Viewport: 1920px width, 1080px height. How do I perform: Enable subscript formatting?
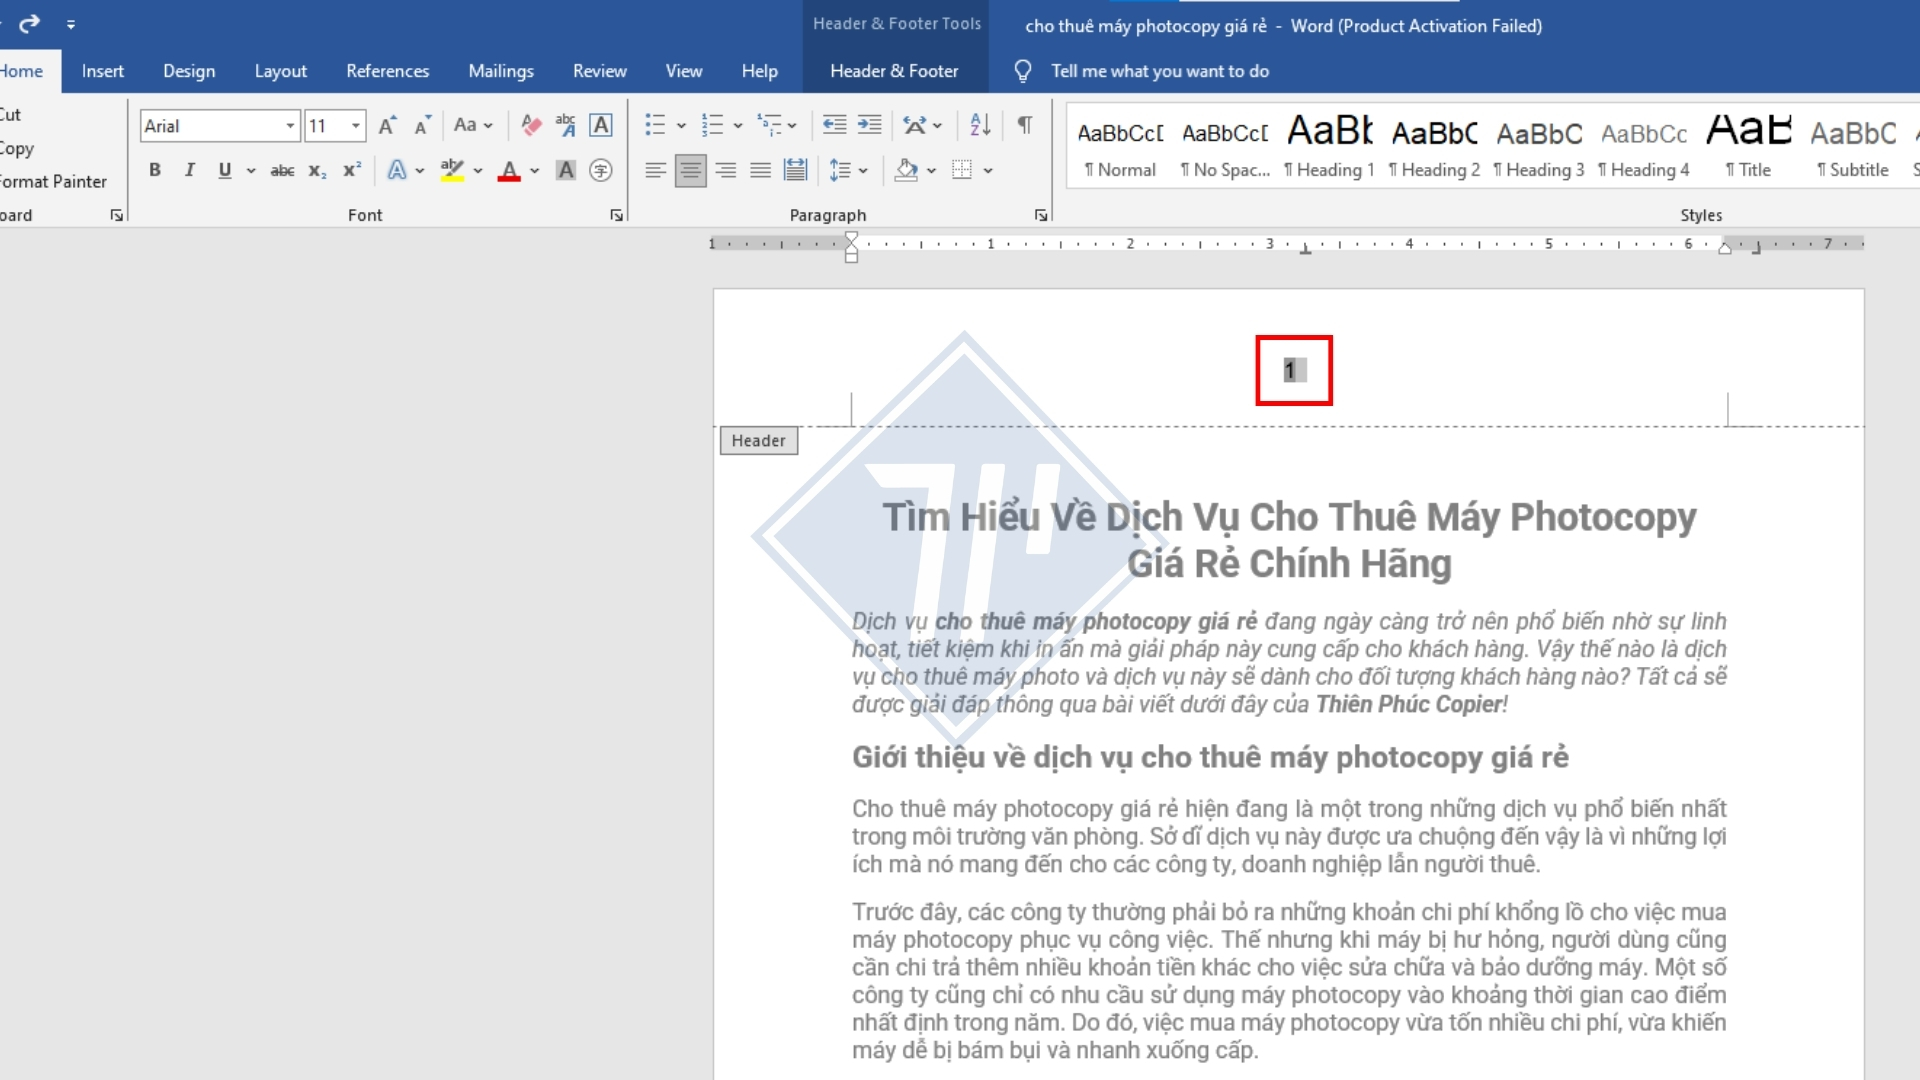[x=317, y=170]
